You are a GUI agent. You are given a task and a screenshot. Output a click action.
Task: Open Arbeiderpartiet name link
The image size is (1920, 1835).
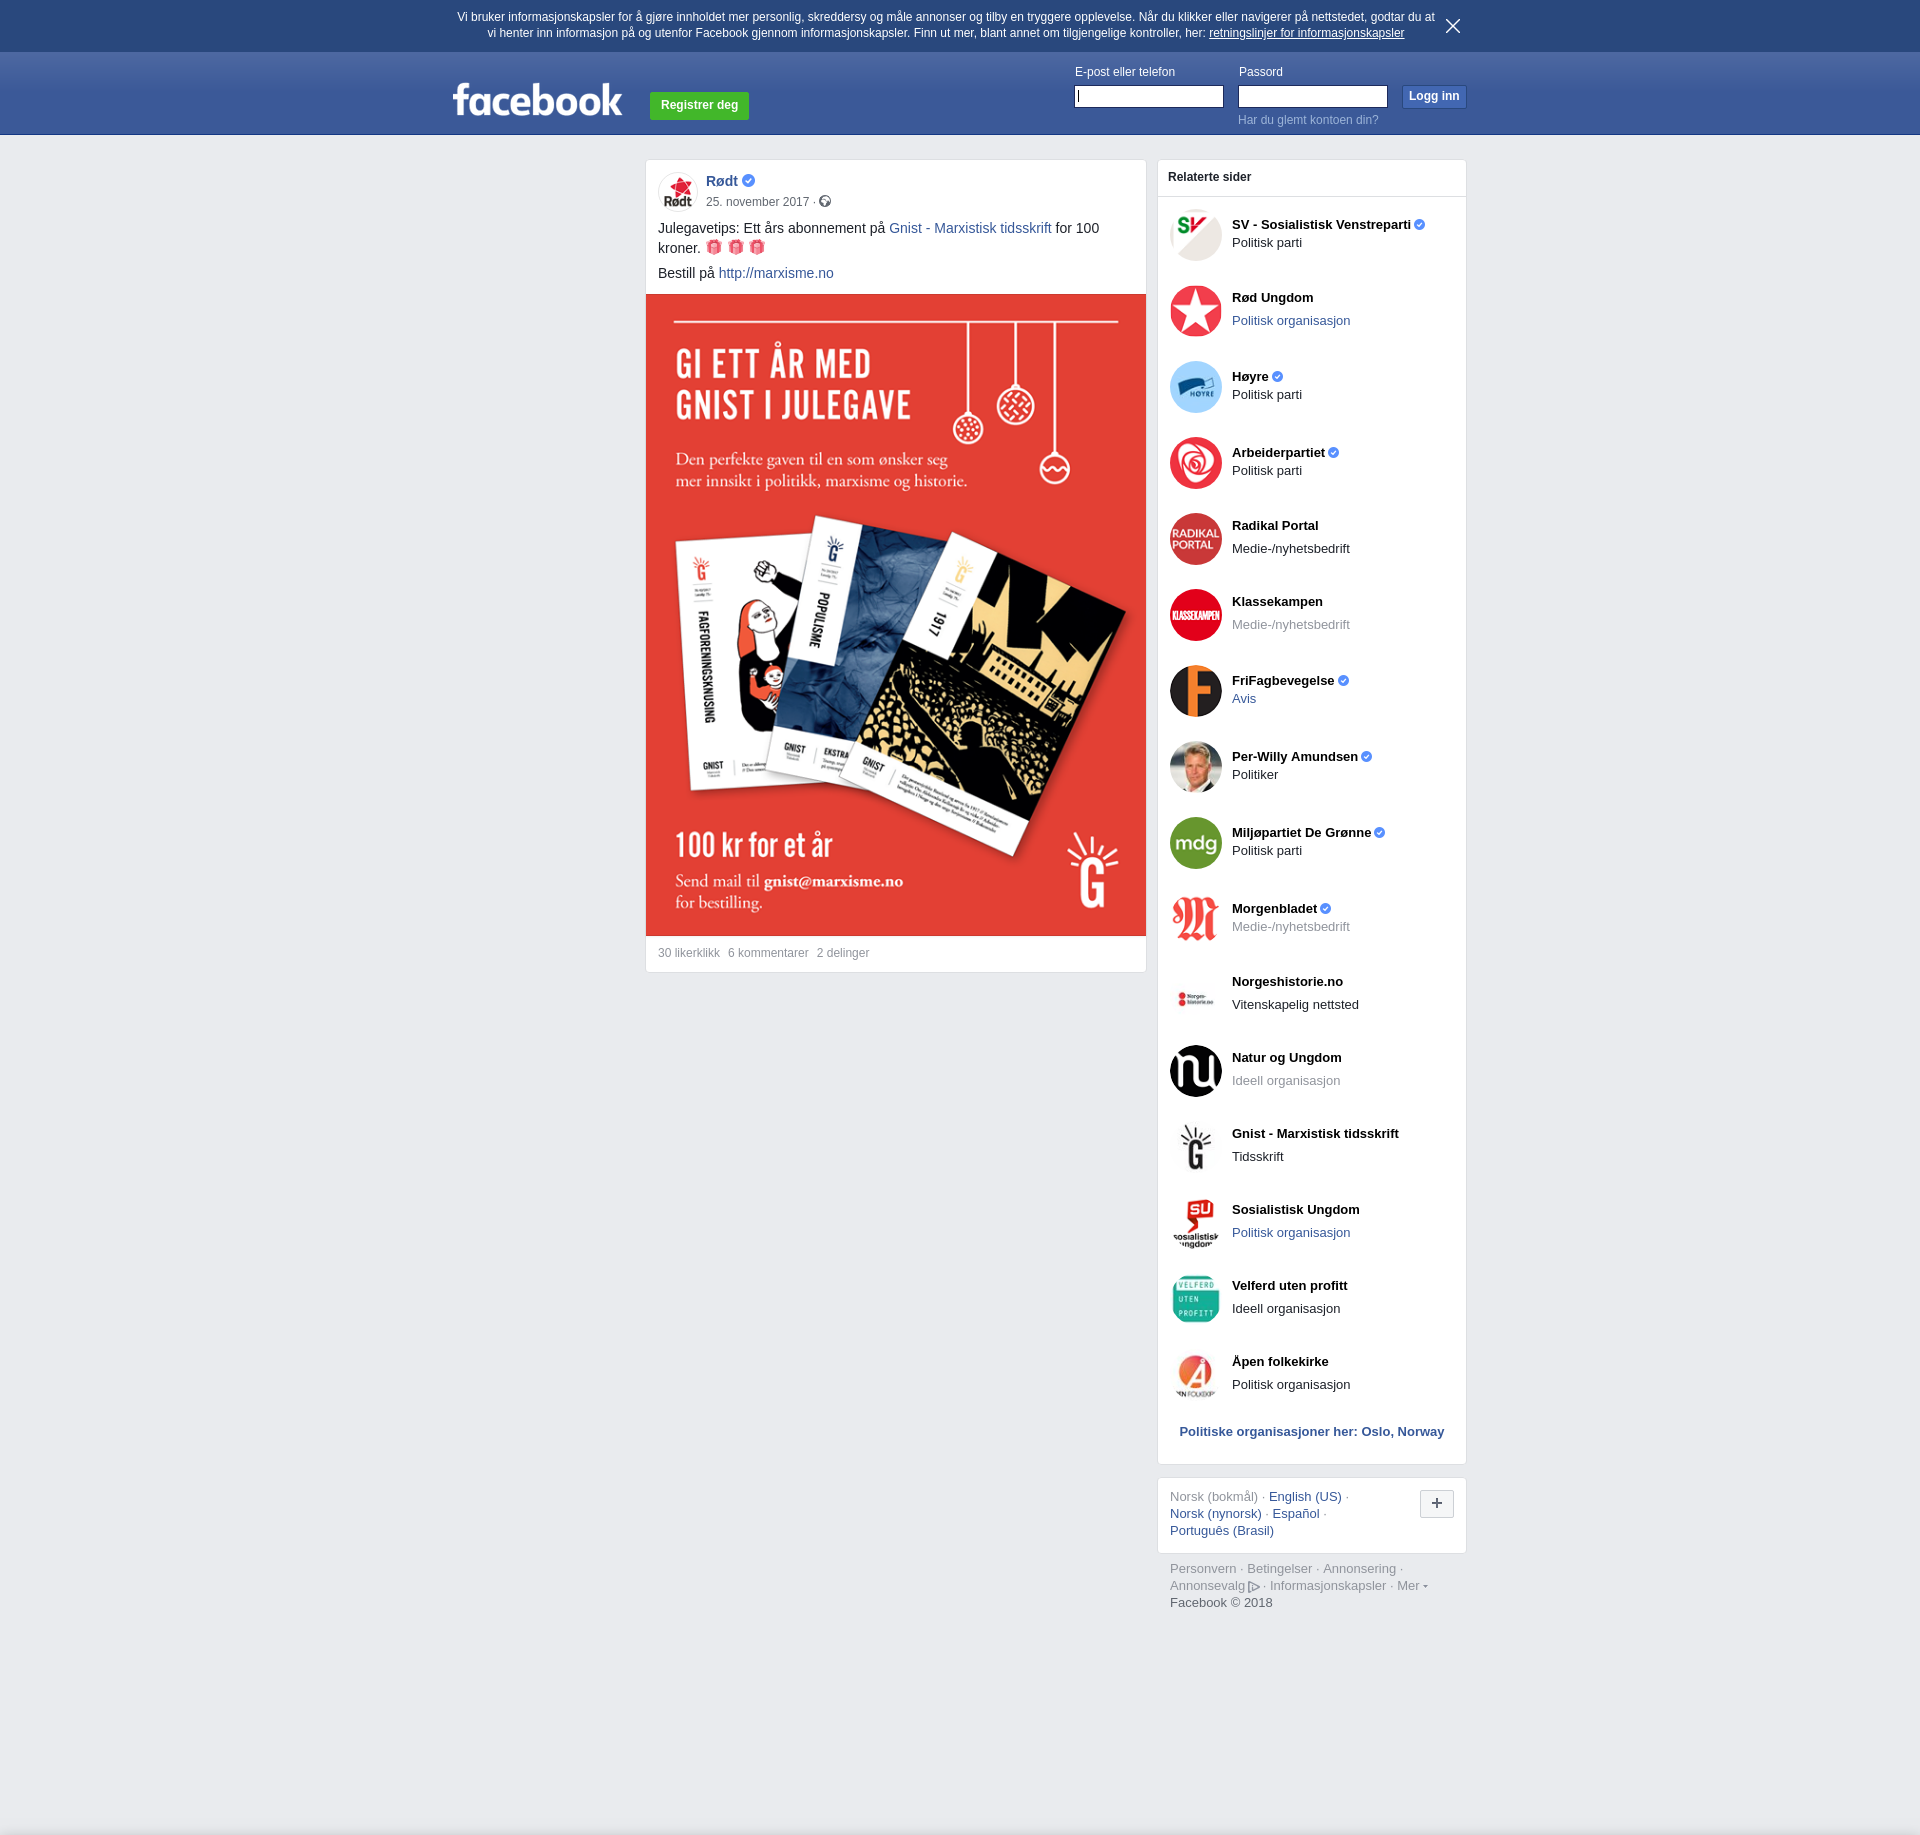[1278, 453]
